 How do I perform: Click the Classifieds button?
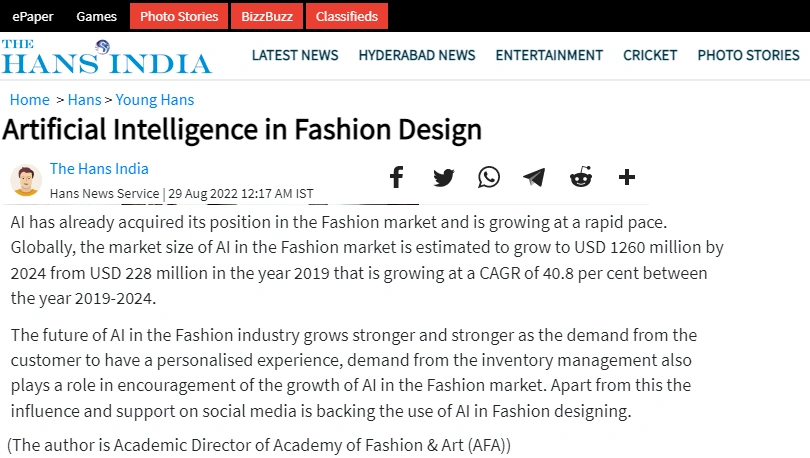[x=347, y=16]
